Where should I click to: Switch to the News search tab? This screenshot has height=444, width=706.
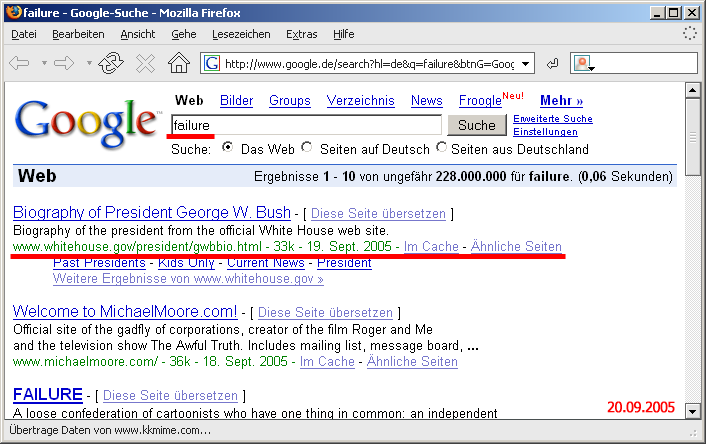[x=427, y=100]
